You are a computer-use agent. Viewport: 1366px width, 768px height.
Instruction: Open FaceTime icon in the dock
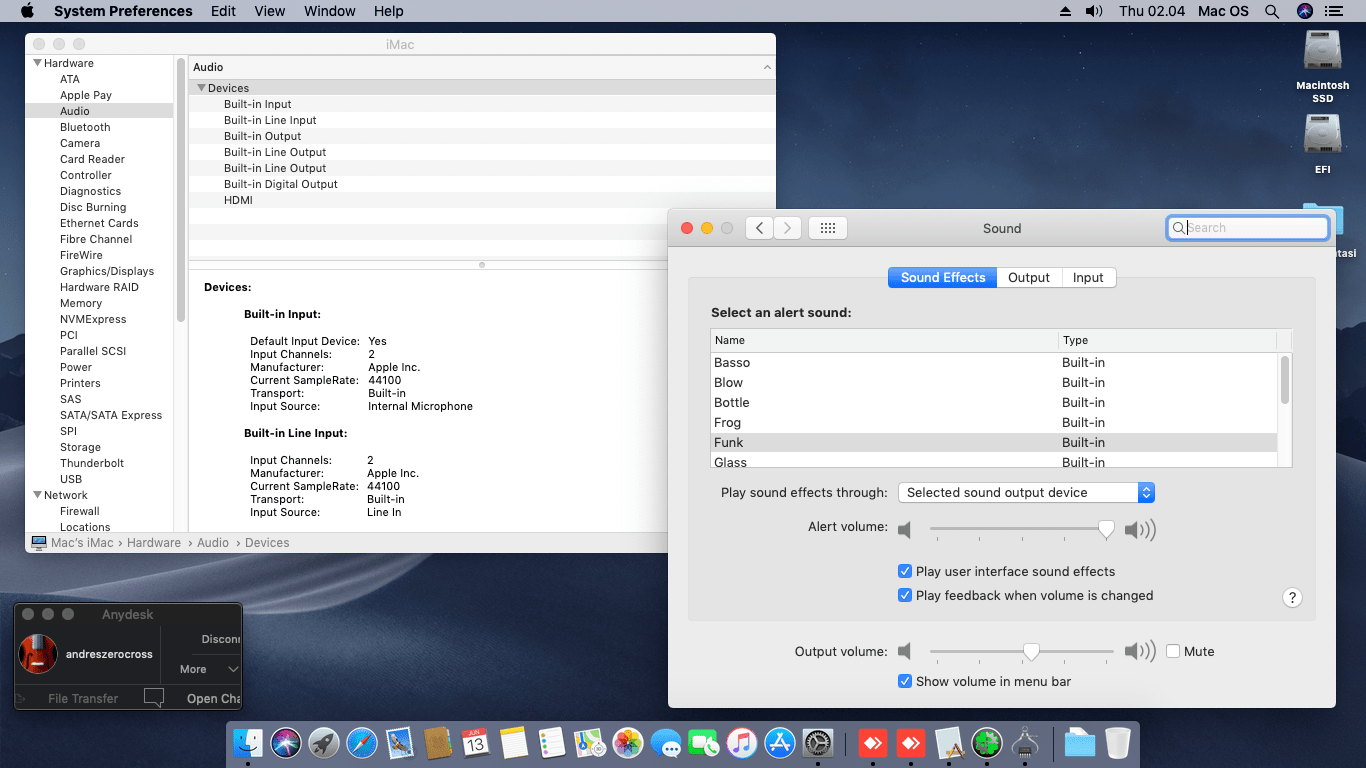coord(704,743)
